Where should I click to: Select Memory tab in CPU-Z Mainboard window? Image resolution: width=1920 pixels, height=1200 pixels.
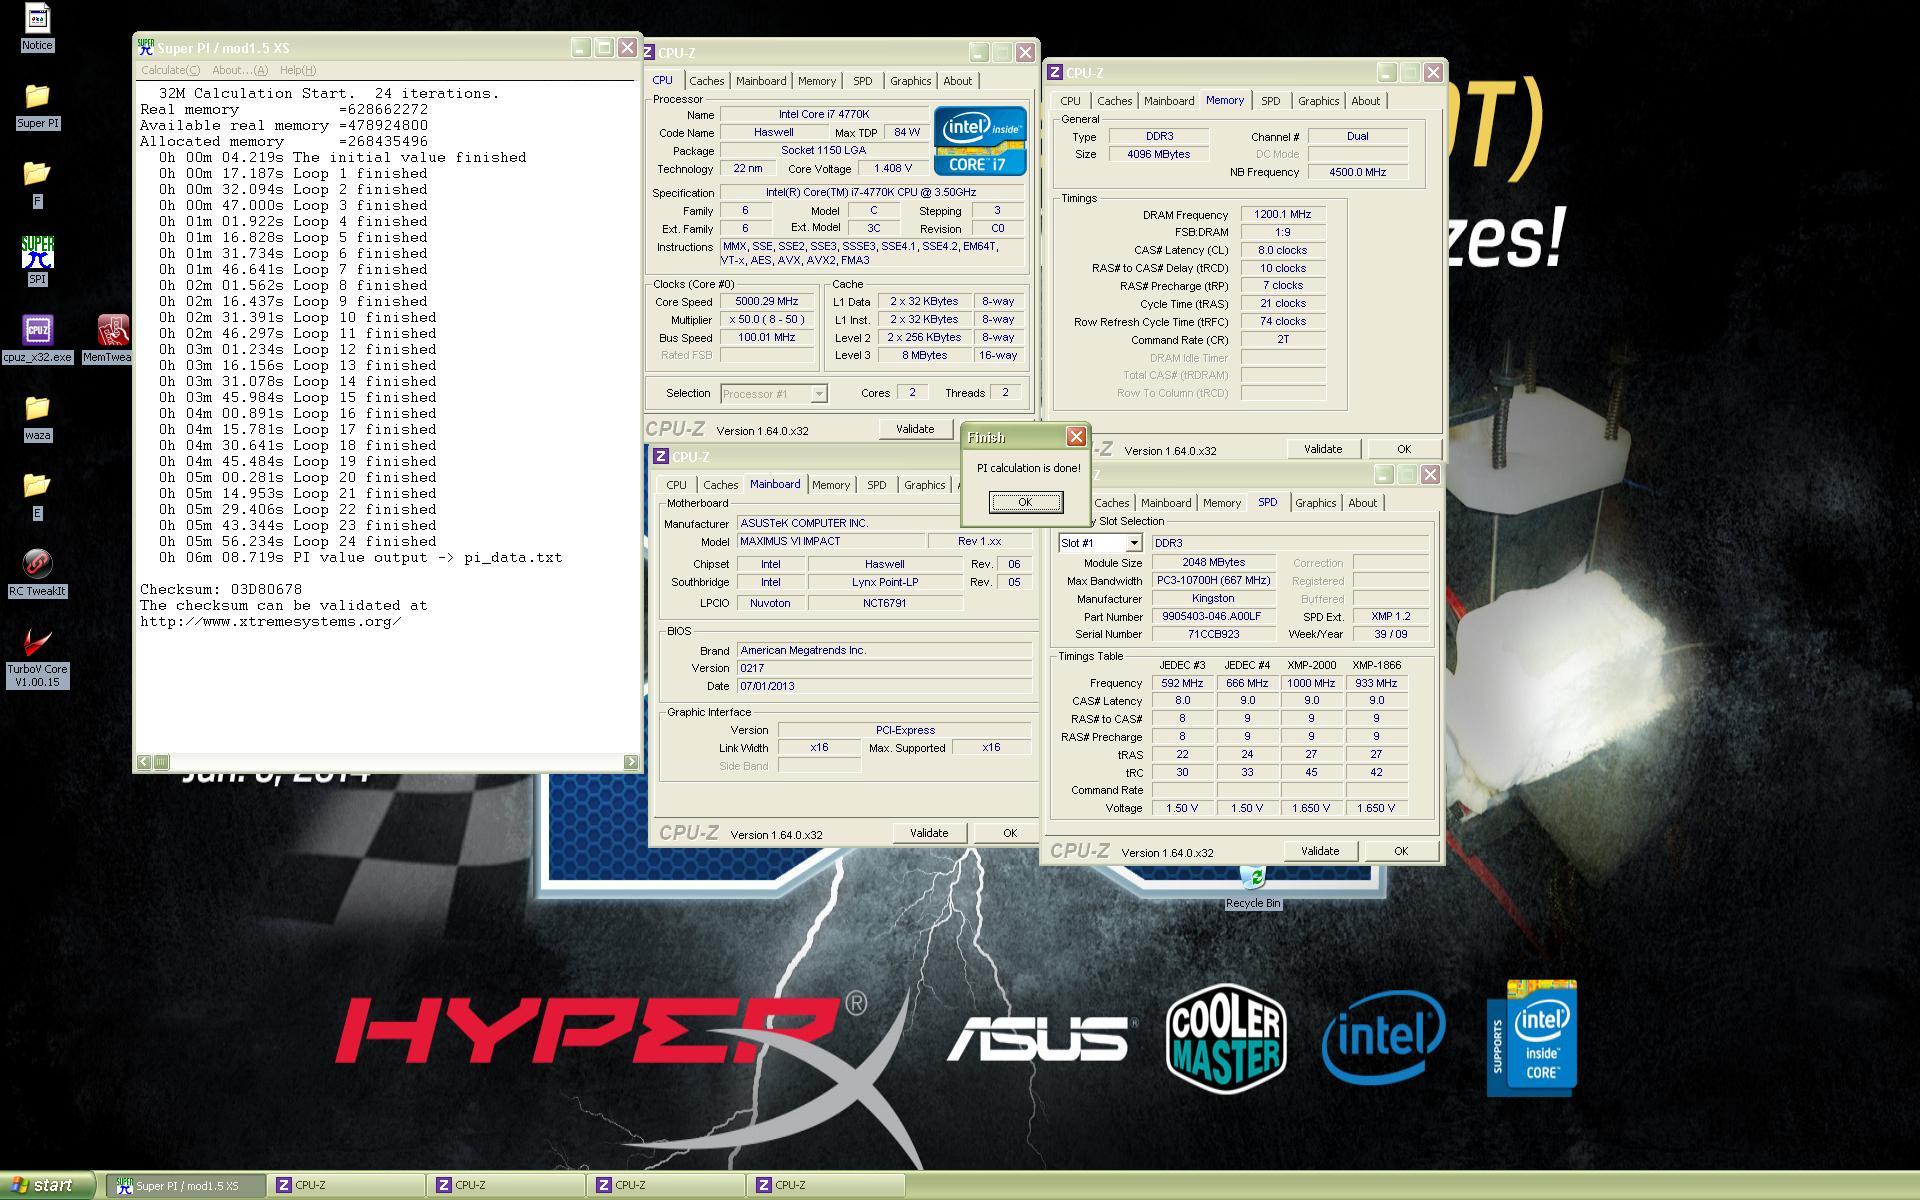[x=830, y=485]
